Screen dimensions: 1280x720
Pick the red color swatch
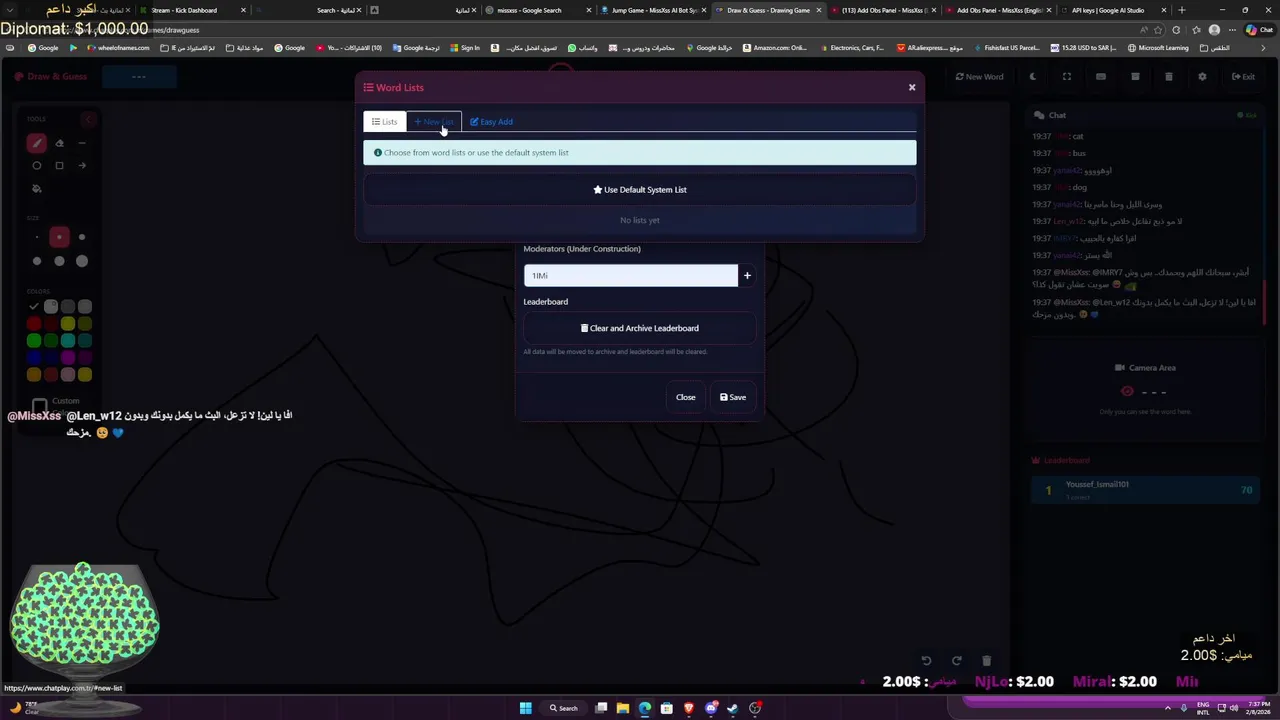pos(34,324)
